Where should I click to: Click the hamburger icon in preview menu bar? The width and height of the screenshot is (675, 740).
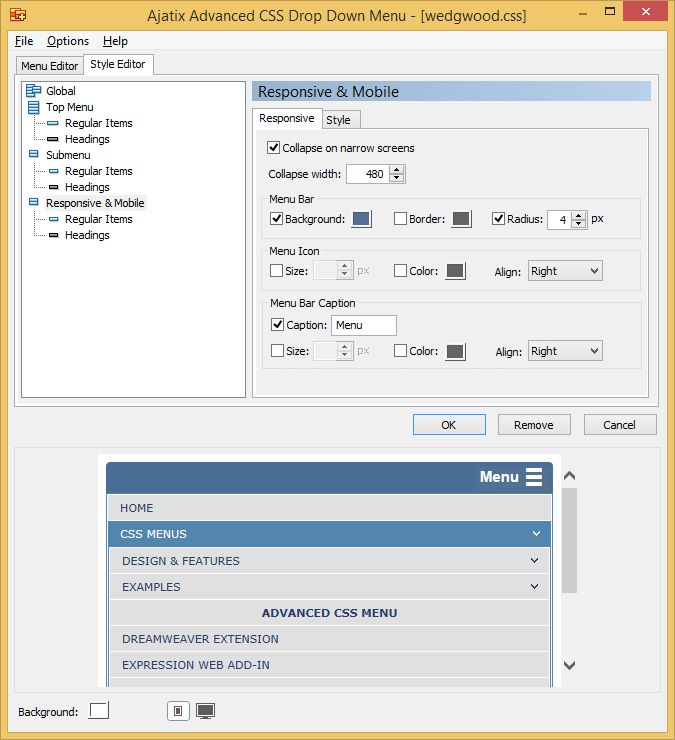pos(534,477)
